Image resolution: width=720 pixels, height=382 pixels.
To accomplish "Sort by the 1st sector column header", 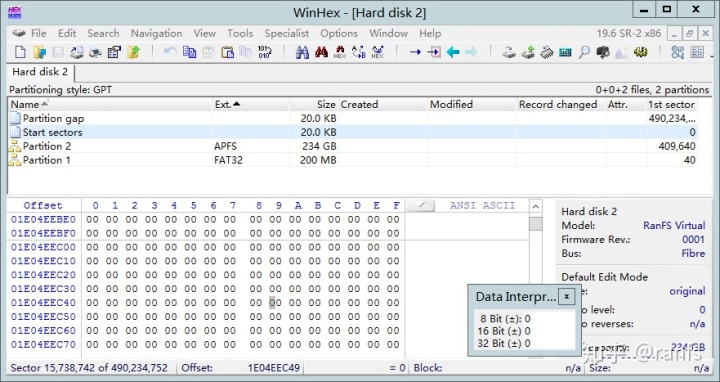I will click(672, 104).
